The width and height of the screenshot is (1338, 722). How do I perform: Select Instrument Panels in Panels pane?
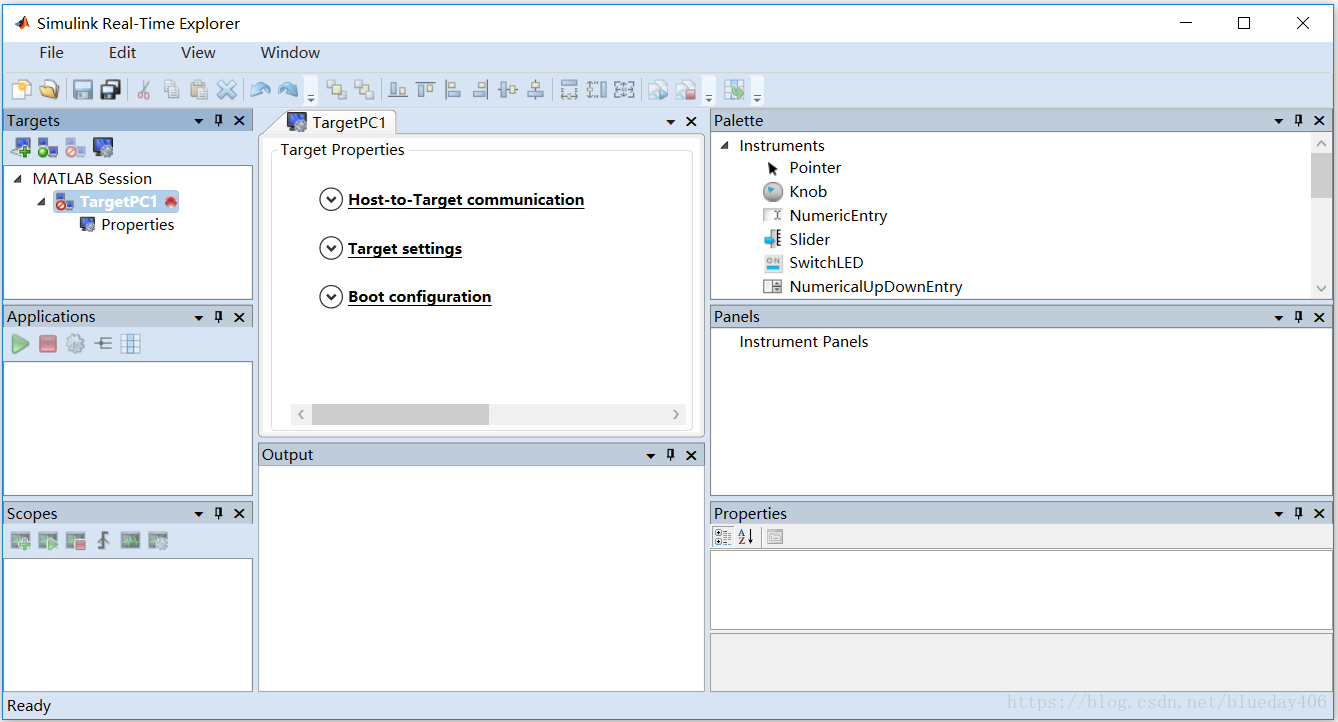pyautogui.click(x=804, y=342)
